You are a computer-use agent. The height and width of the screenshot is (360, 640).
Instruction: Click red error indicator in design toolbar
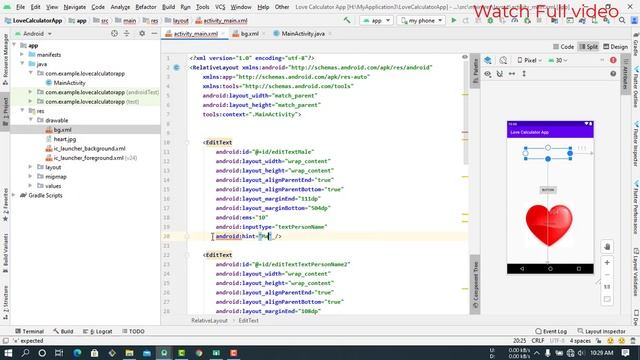pos(613,60)
